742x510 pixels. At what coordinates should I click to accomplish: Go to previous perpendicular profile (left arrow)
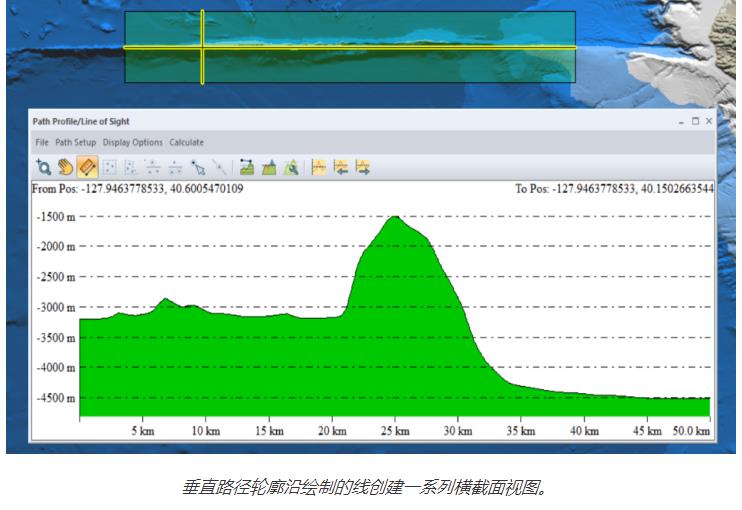tap(341, 167)
